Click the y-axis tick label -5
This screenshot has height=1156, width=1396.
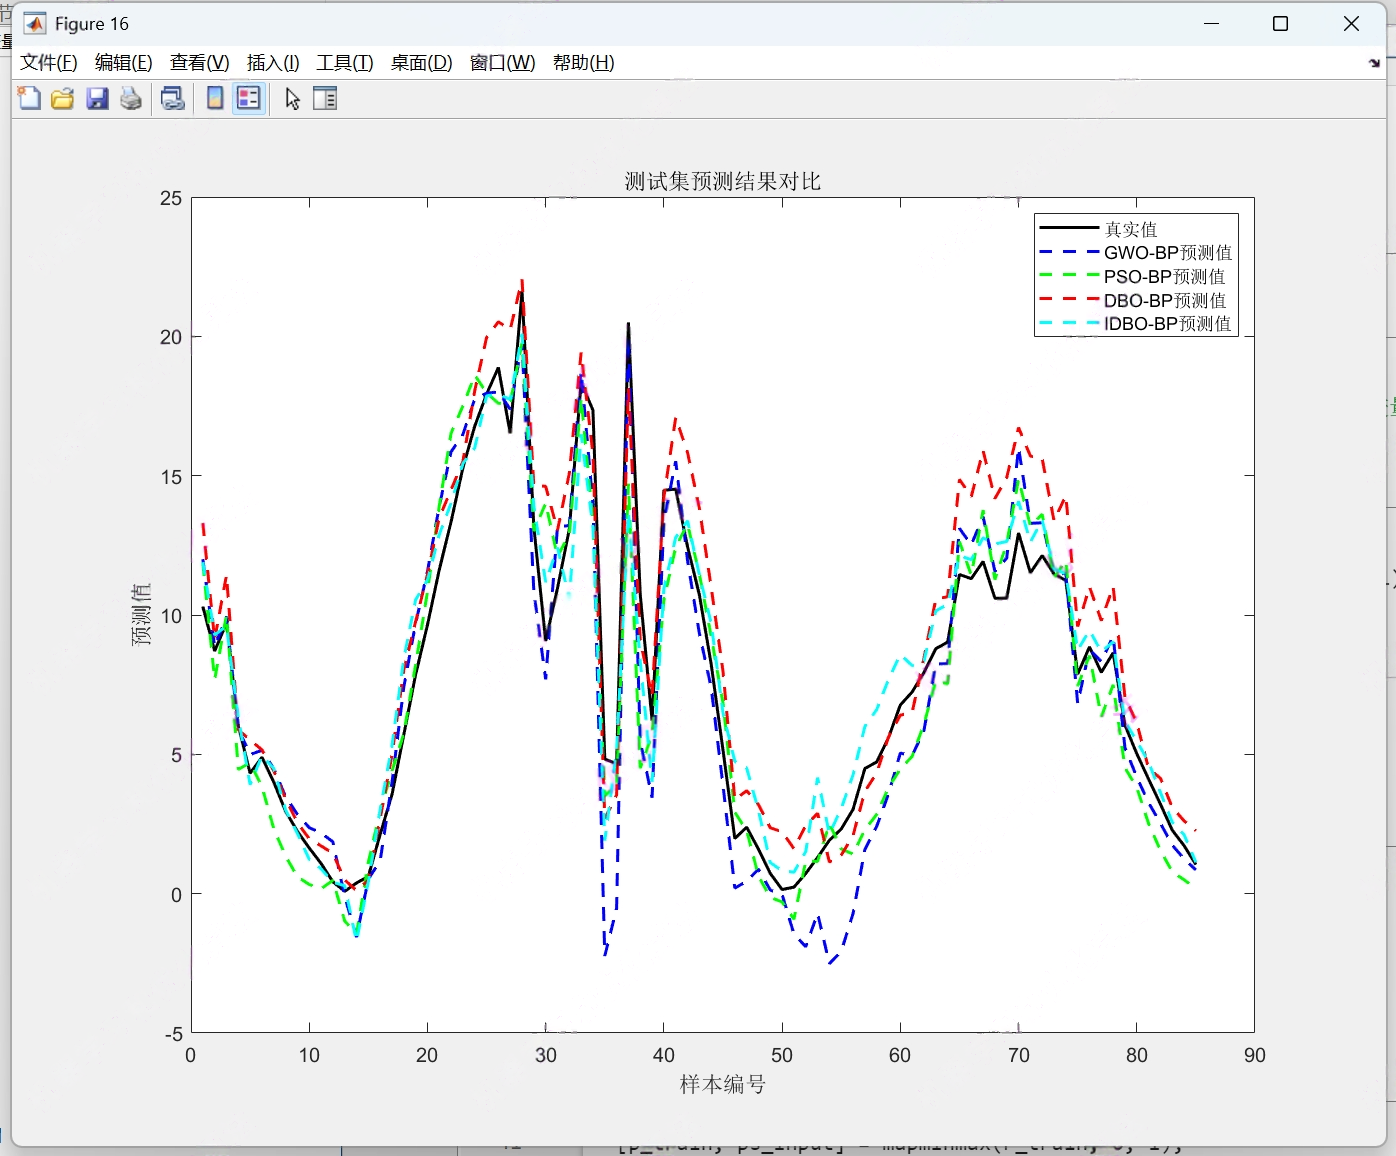(174, 1034)
